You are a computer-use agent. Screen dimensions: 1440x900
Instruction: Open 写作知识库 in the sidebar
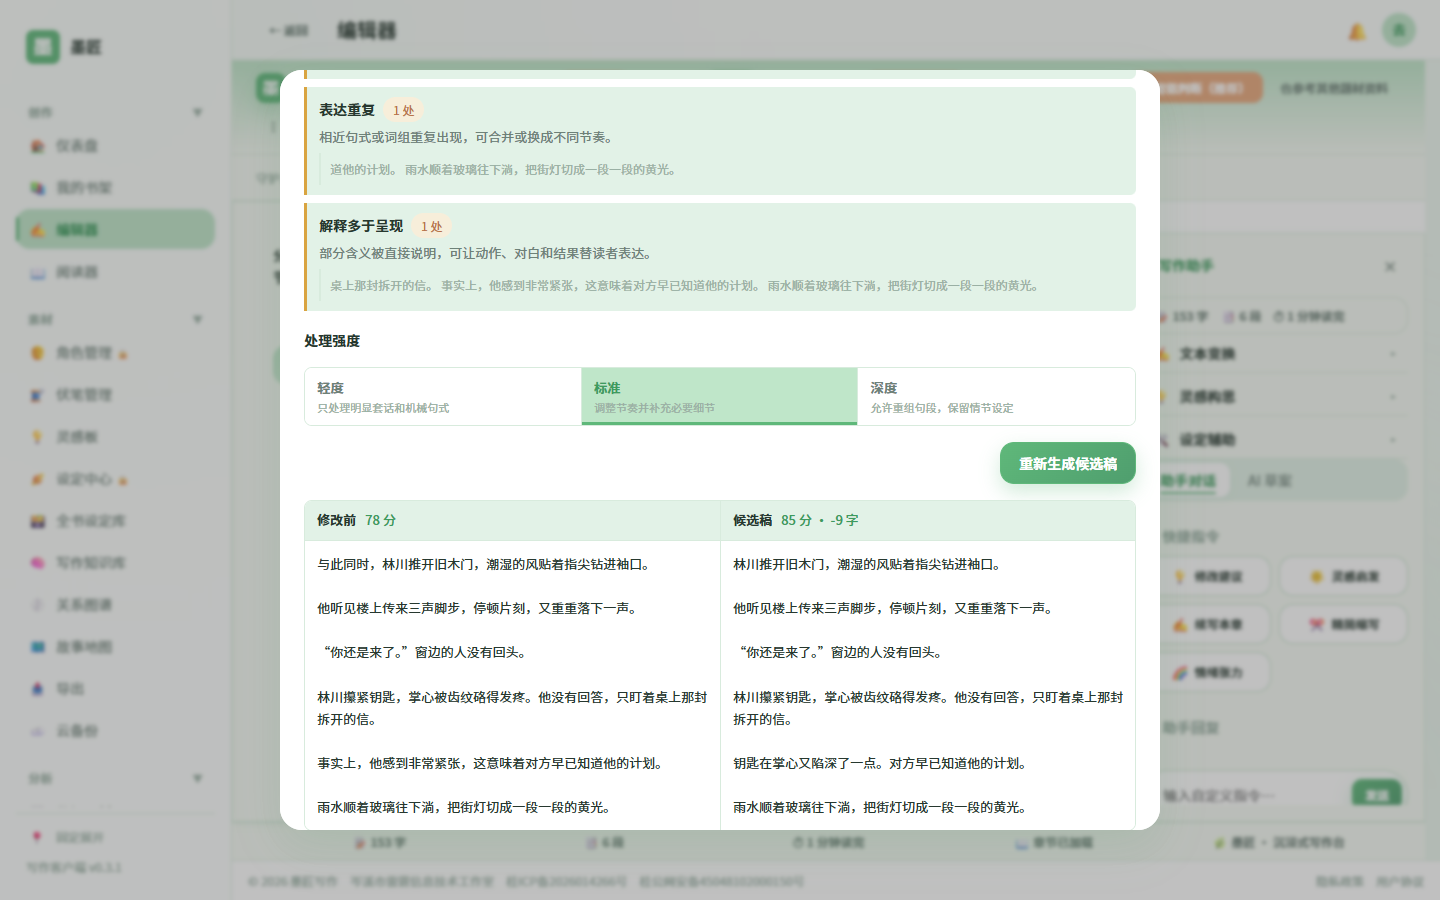pos(115,563)
